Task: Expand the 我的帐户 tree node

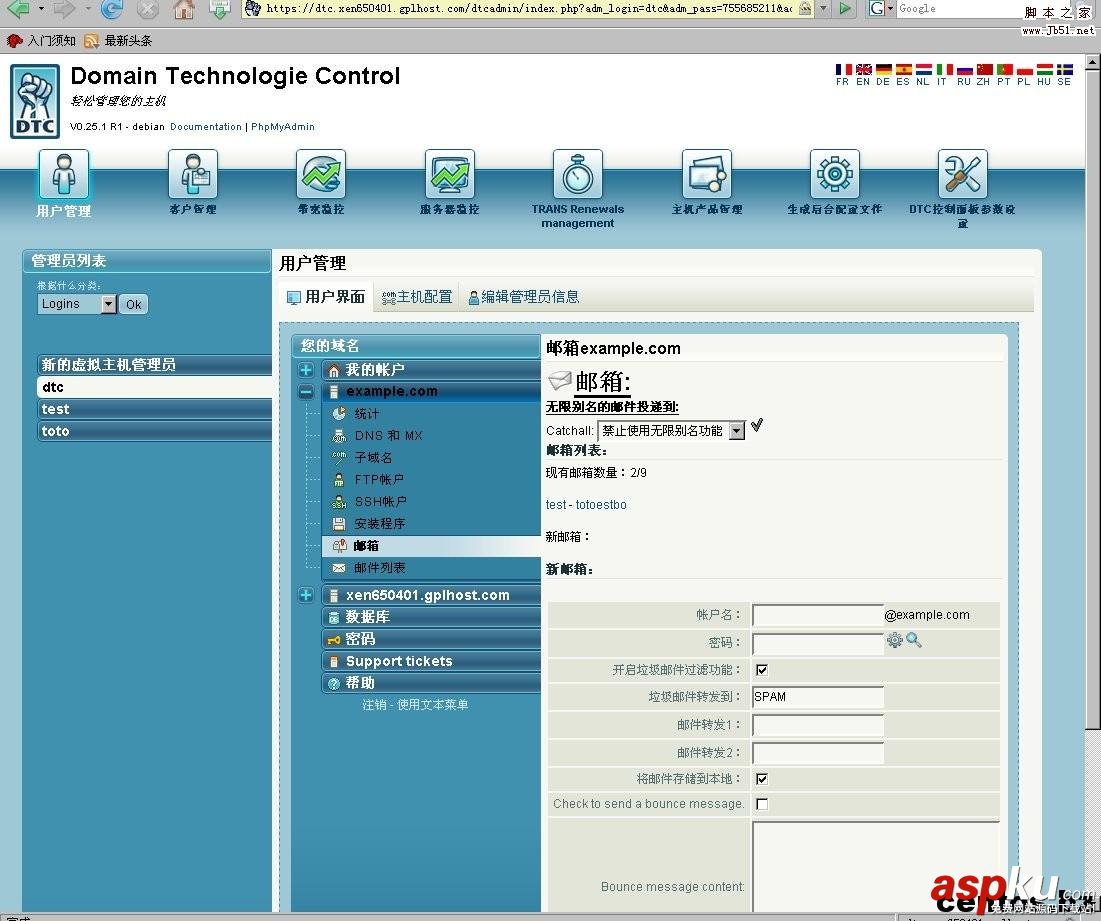Action: point(306,370)
